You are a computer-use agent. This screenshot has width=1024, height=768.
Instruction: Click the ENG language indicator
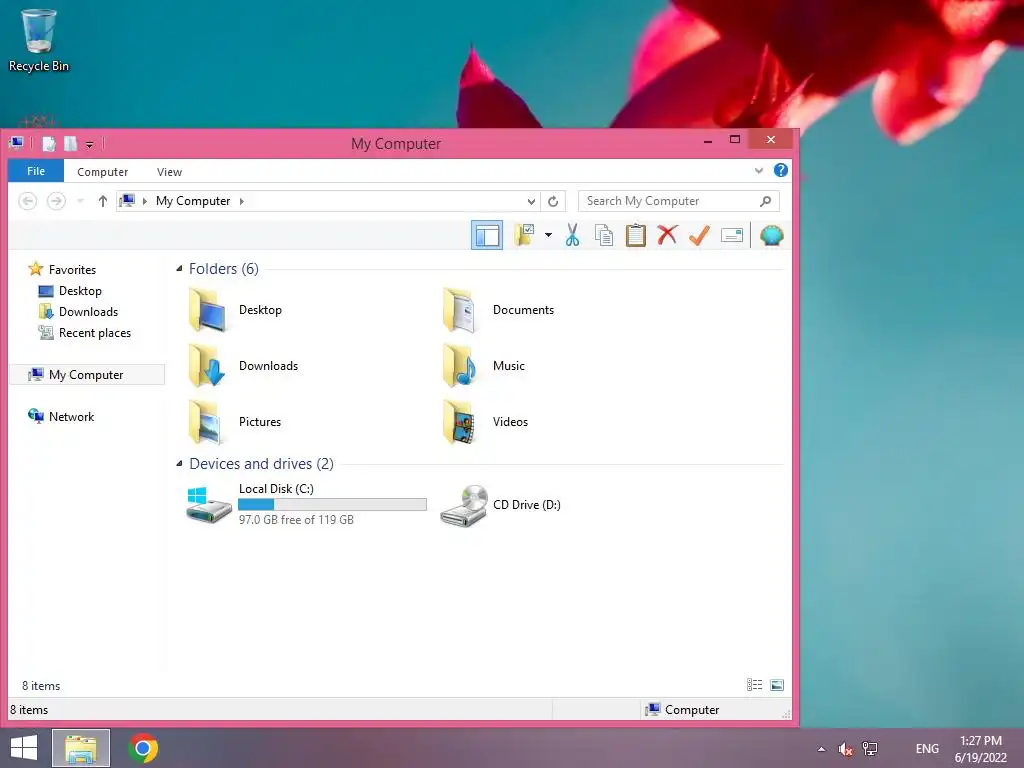click(927, 749)
